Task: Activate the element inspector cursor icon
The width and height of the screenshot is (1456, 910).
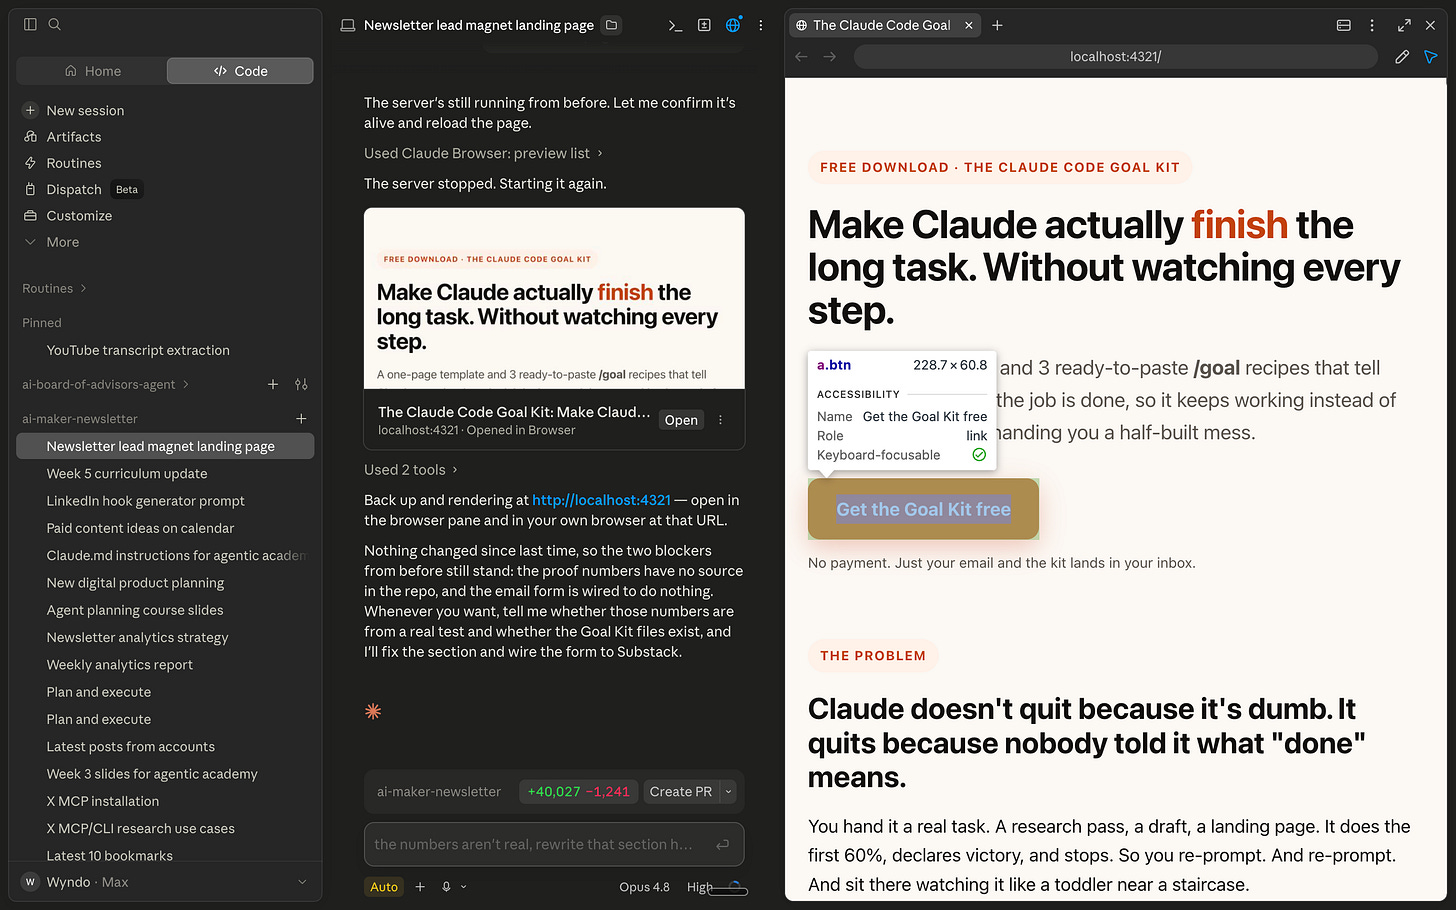Action: tap(1431, 57)
